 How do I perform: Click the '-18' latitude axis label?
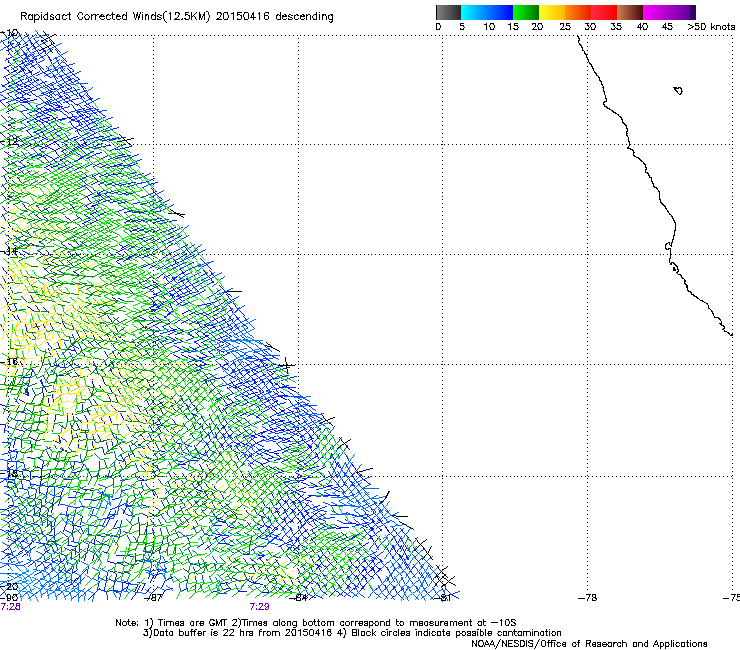(x=9, y=473)
